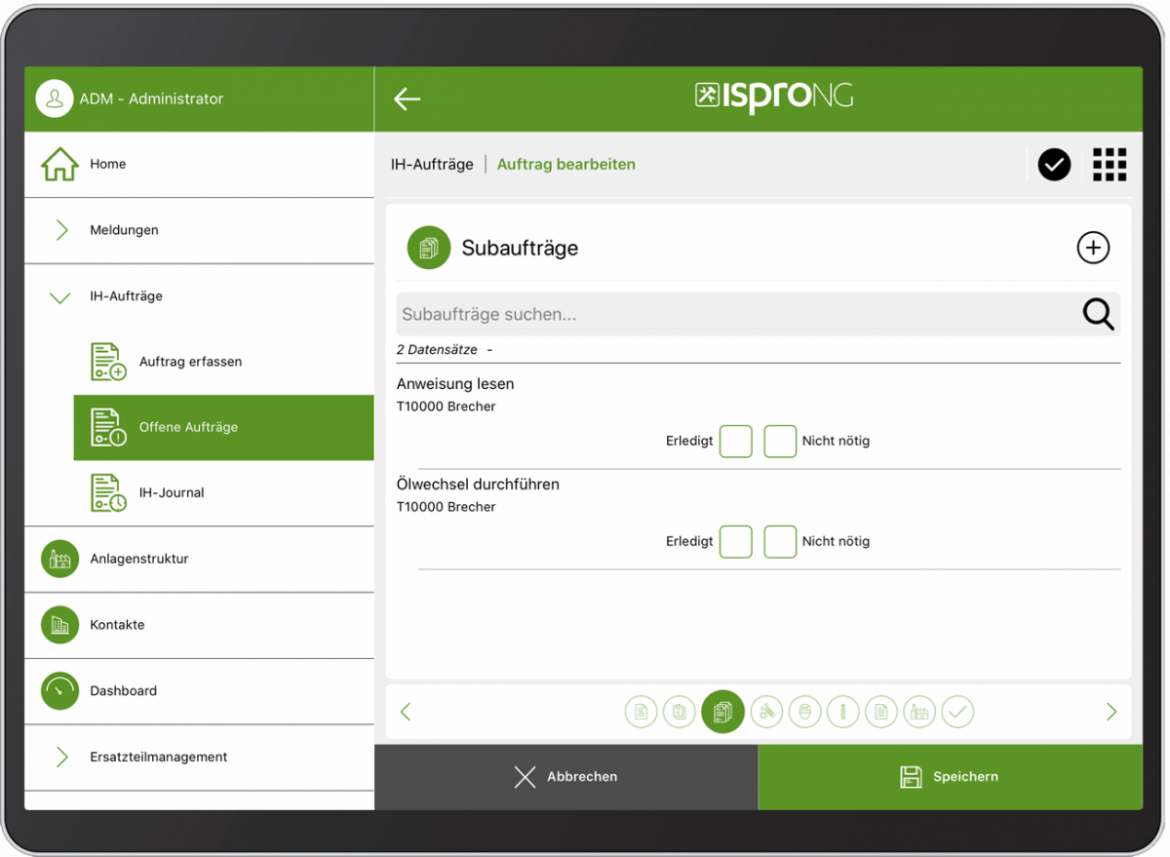The height and width of the screenshot is (857, 1170).
Task: Open the clipboard page icon in the pager
Action: (679, 712)
